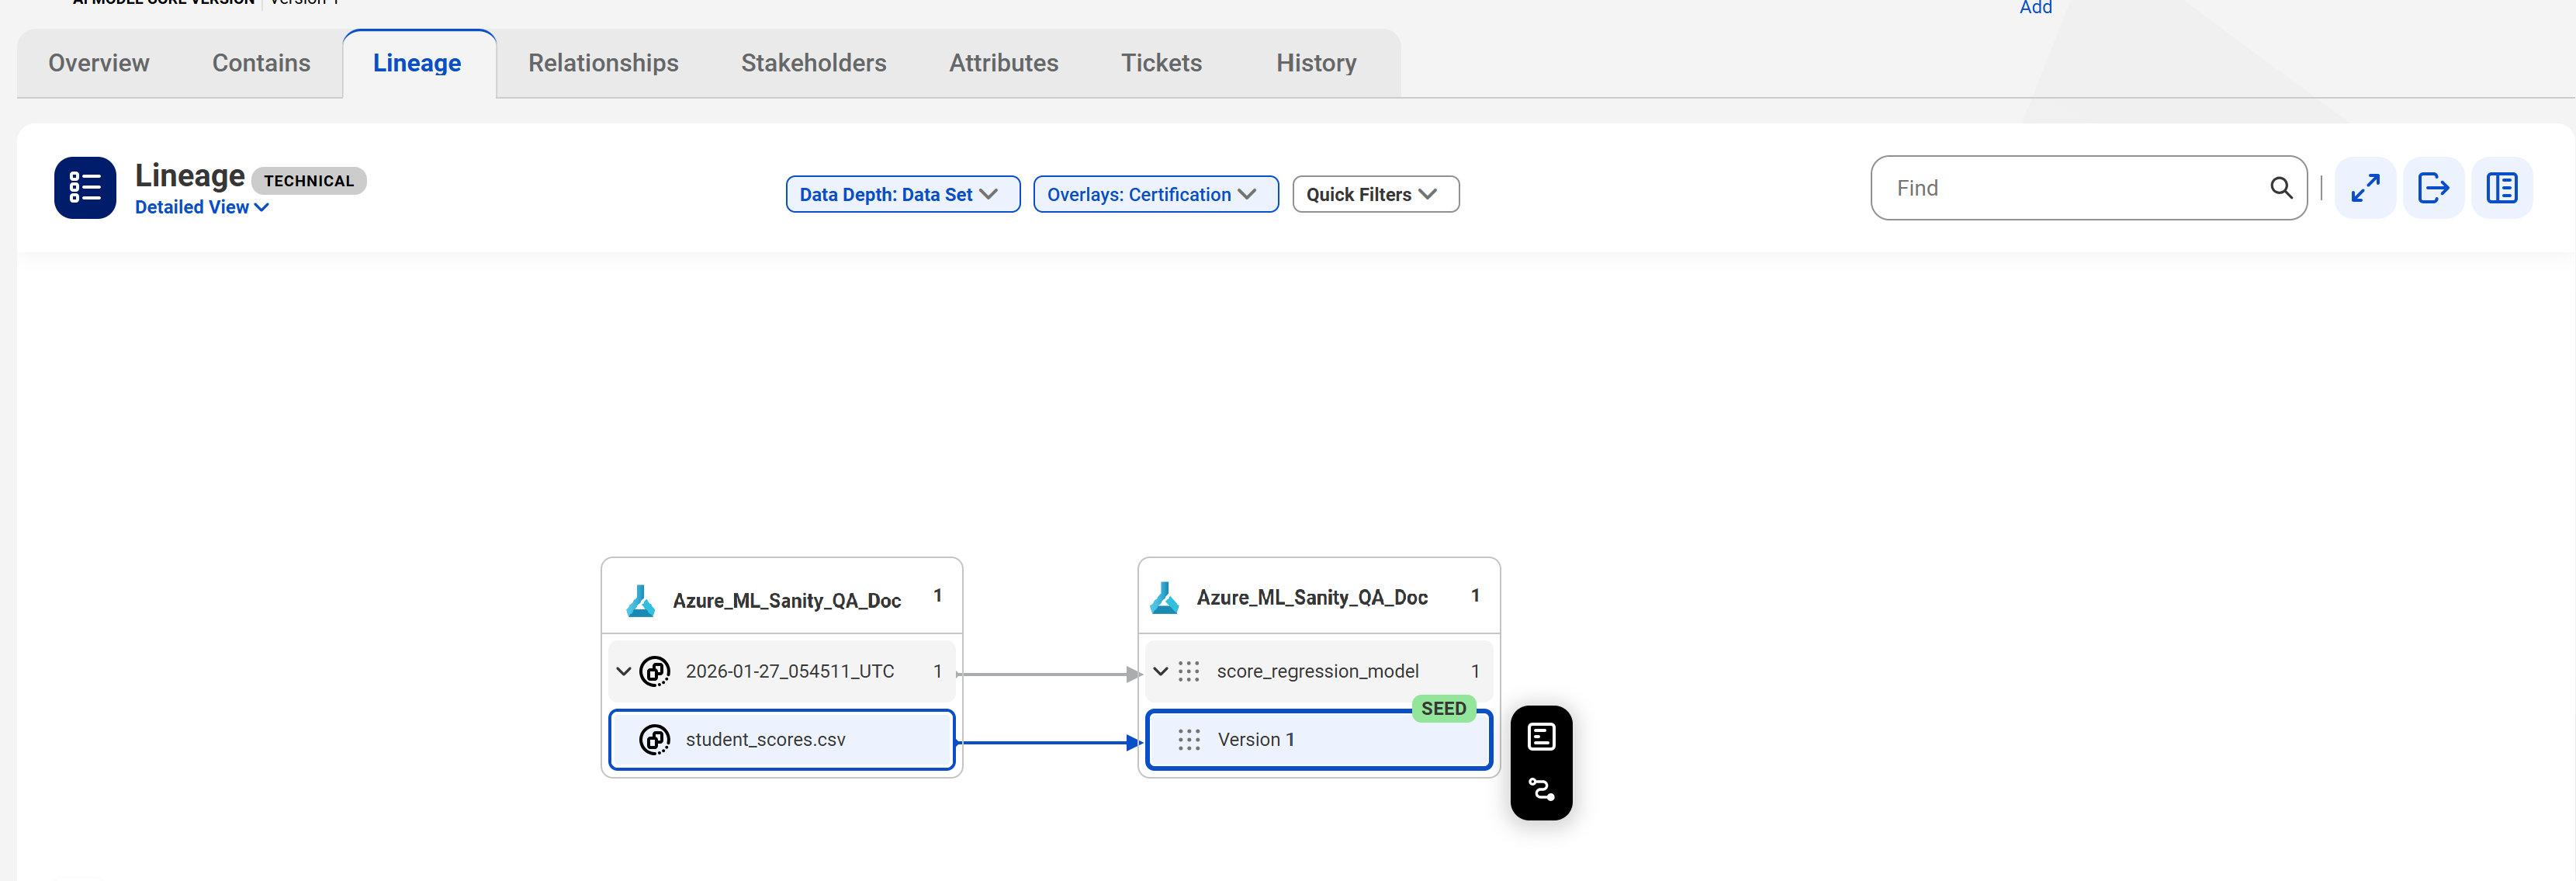The height and width of the screenshot is (881, 2576).
Task: Collapse the score_regression_model node
Action: coord(1160,671)
